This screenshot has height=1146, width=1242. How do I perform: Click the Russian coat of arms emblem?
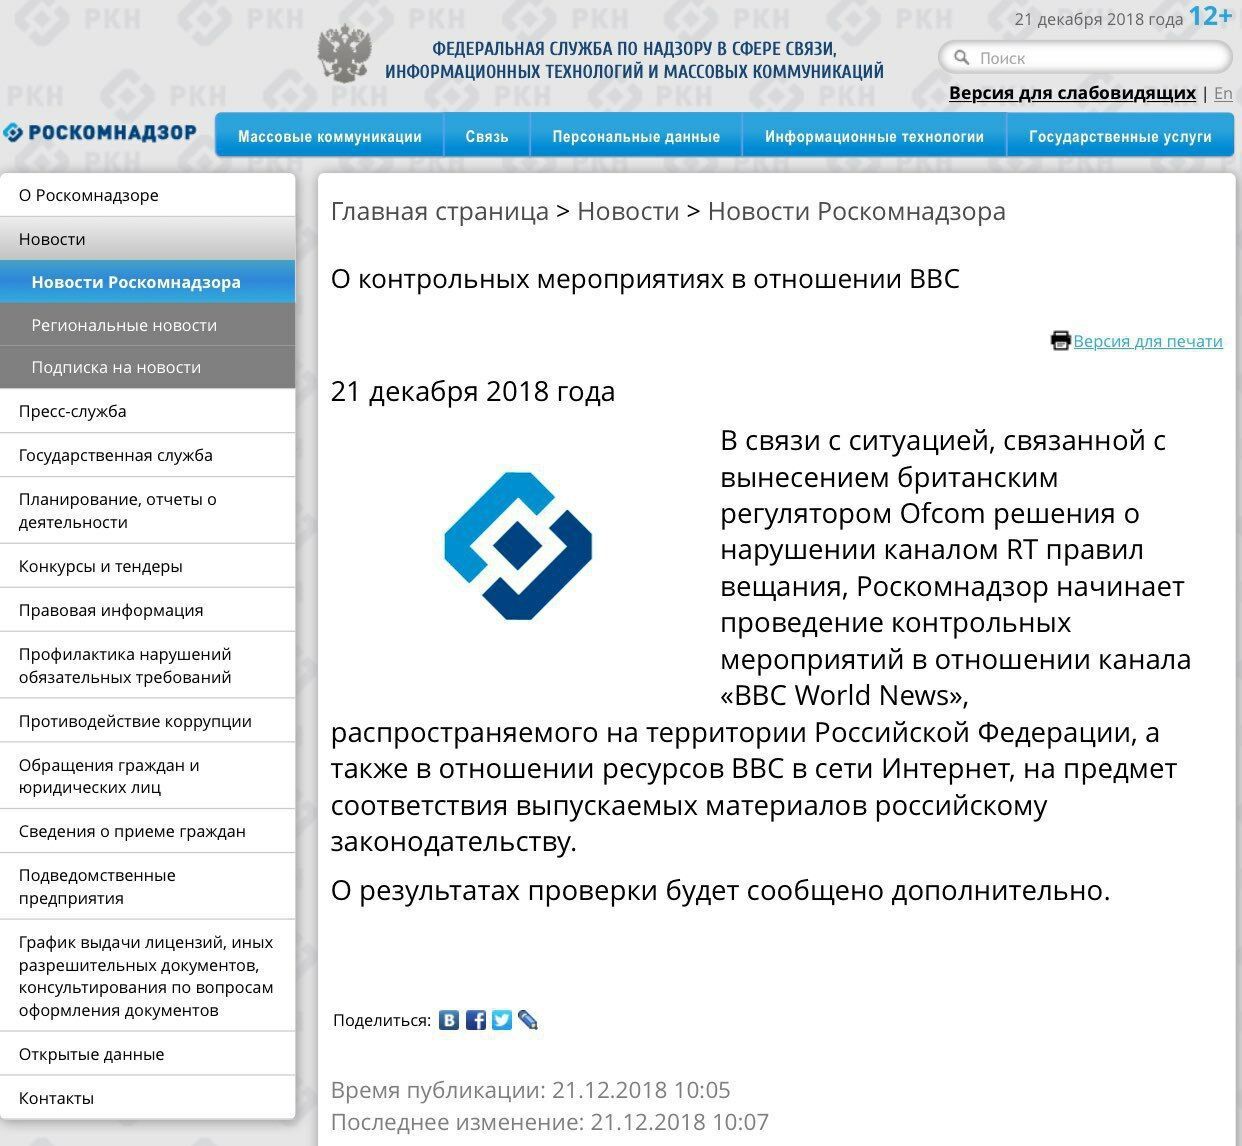(x=345, y=54)
